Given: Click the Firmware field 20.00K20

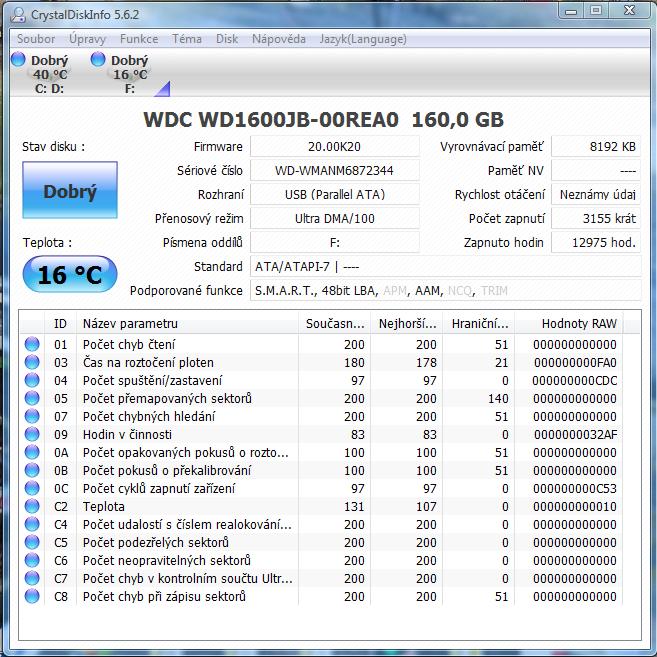Looking at the screenshot, I should click(x=334, y=147).
